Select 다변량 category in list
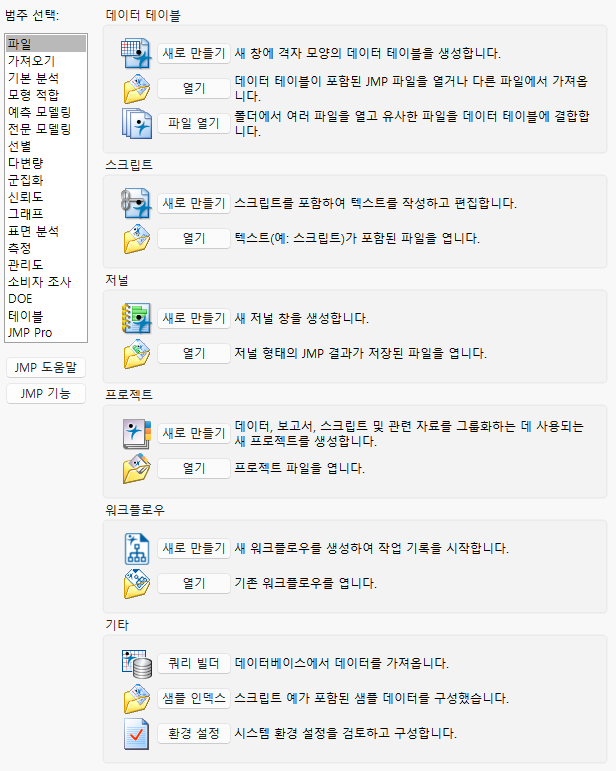Image resolution: width=616 pixels, height=771 pixels. [46, 163]
